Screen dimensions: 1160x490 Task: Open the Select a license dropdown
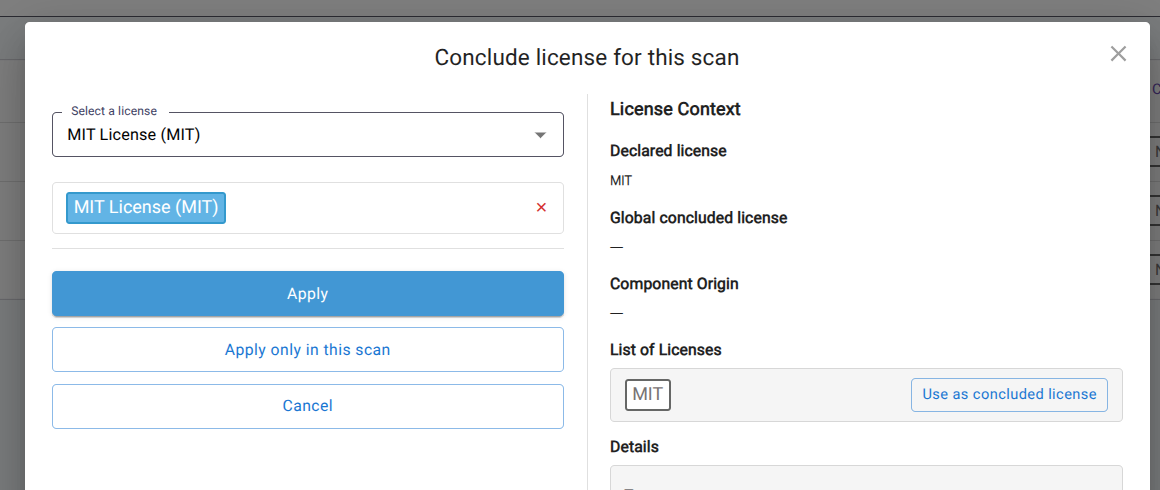click(x=308, y=135)
